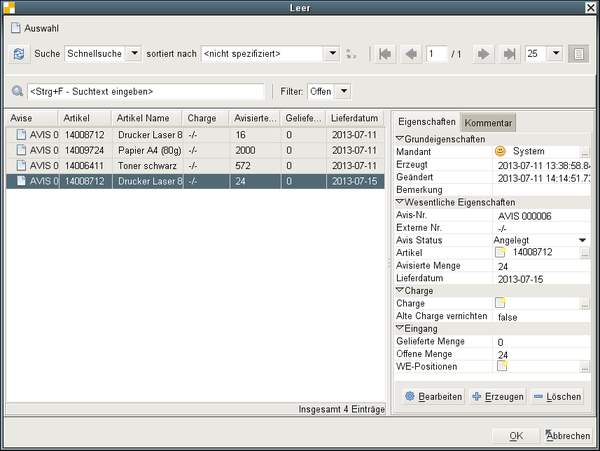Sort by the Avise column header

click(x=32, y=118)
